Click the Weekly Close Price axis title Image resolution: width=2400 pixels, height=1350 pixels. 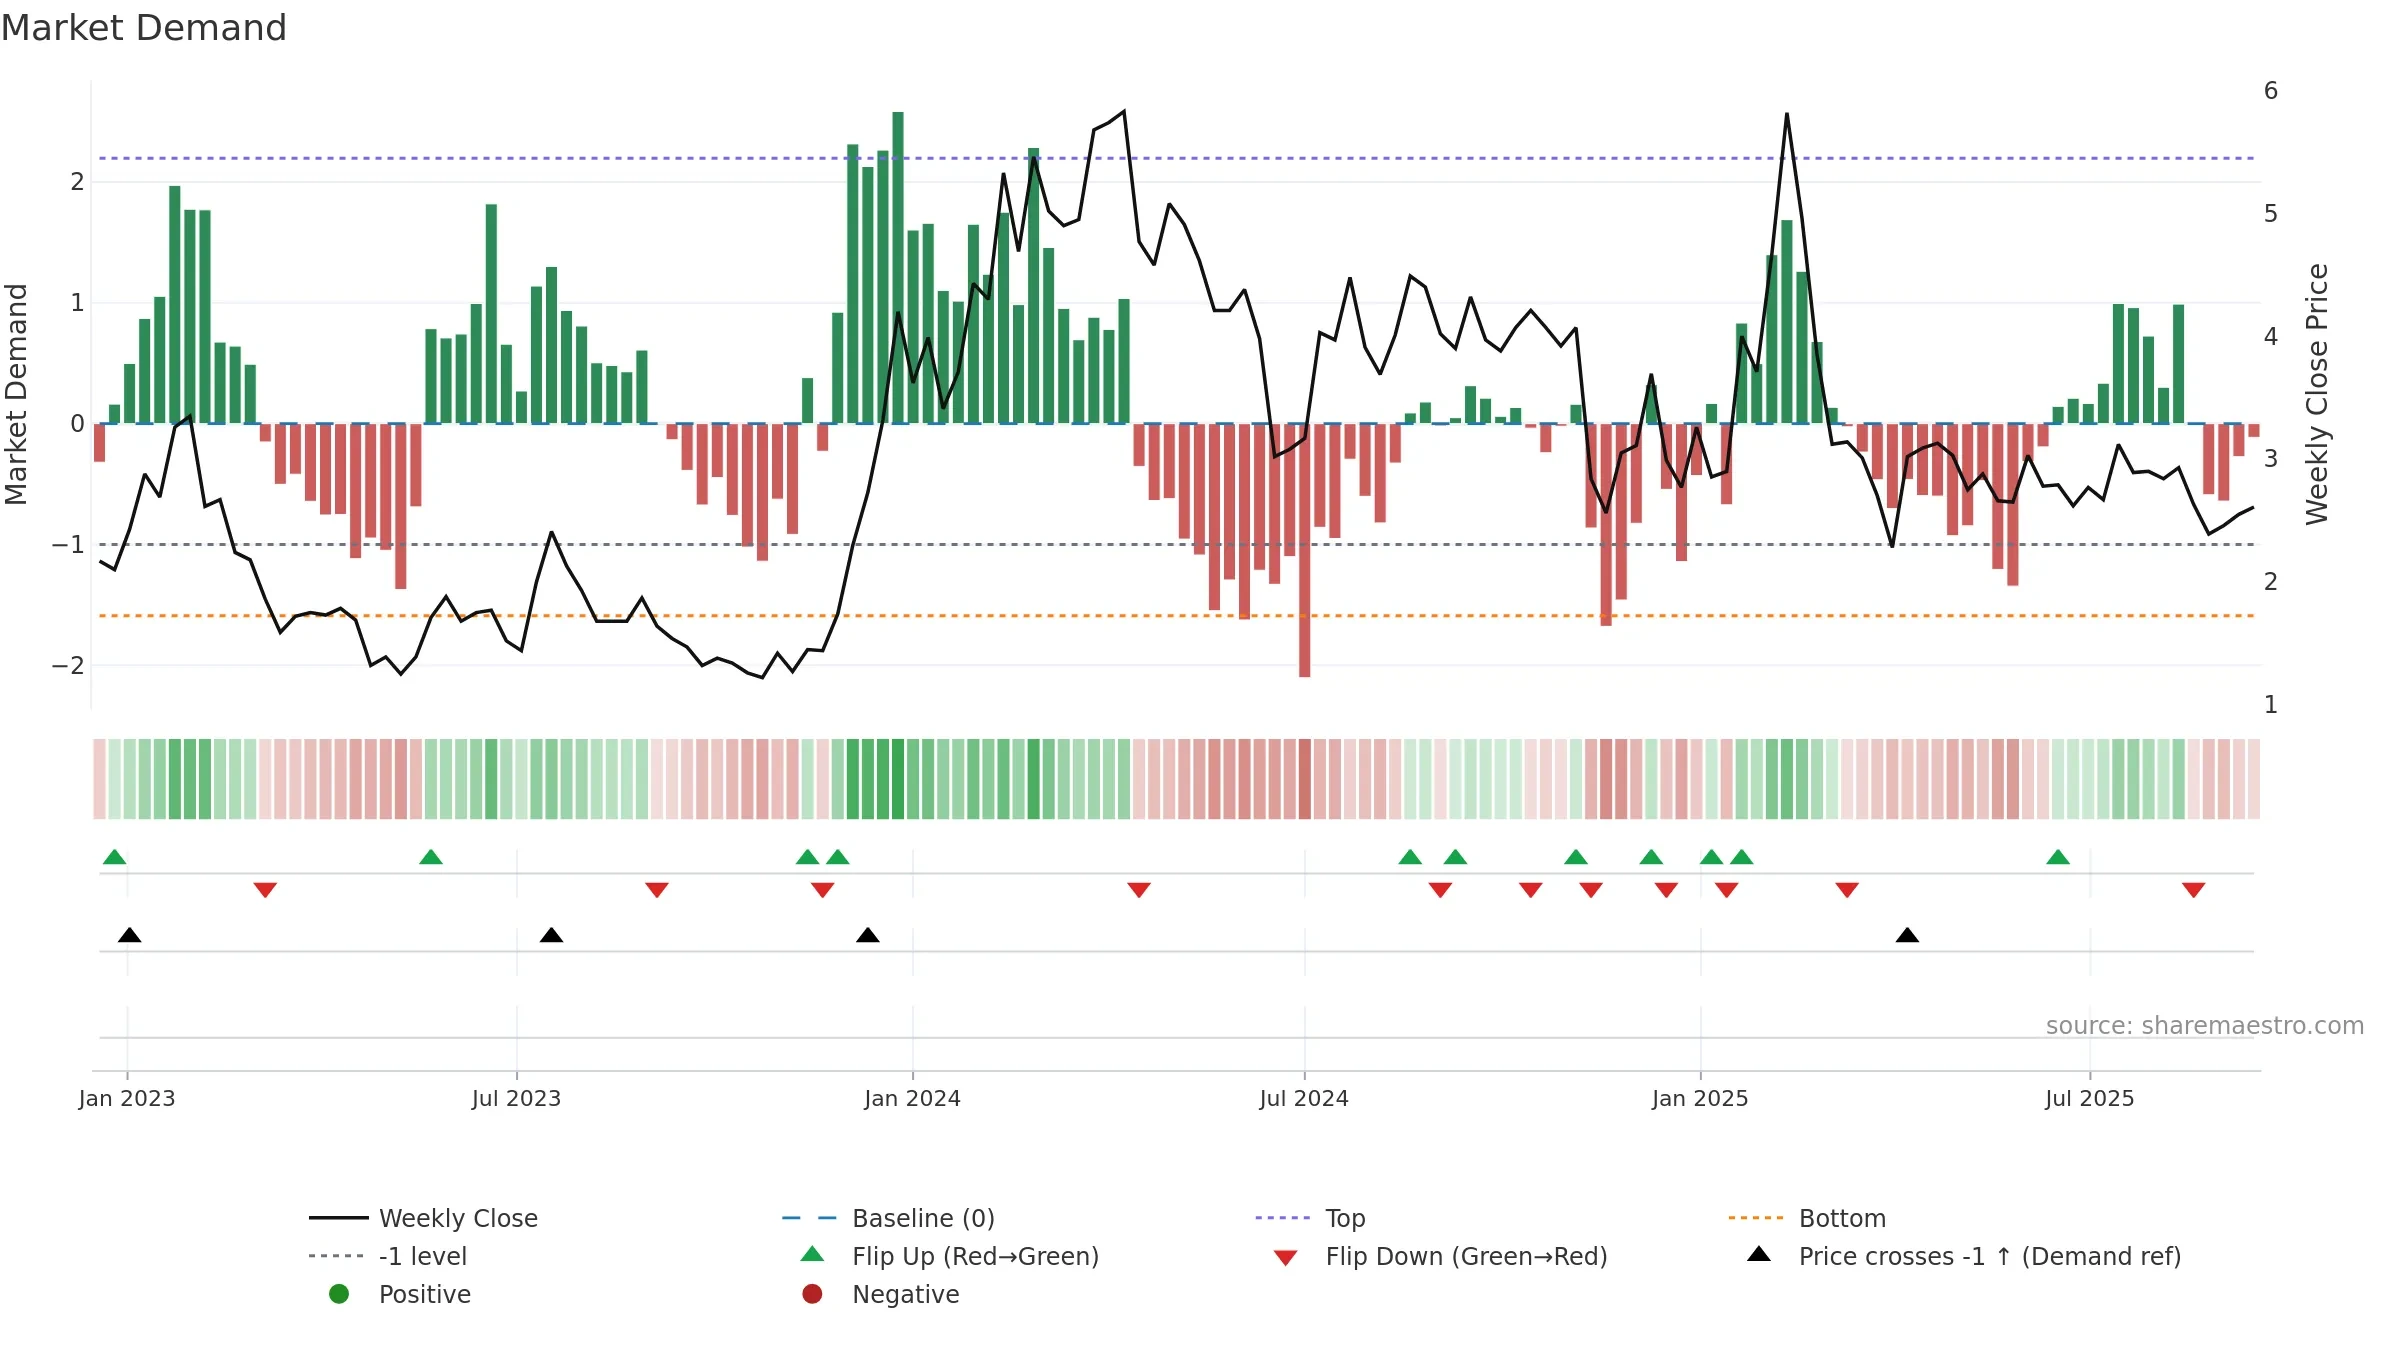[2317, 394]
